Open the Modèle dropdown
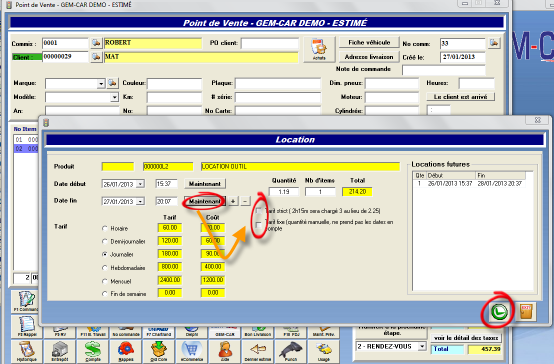This screenshot has height=364, width=554. tap(114, 97)
